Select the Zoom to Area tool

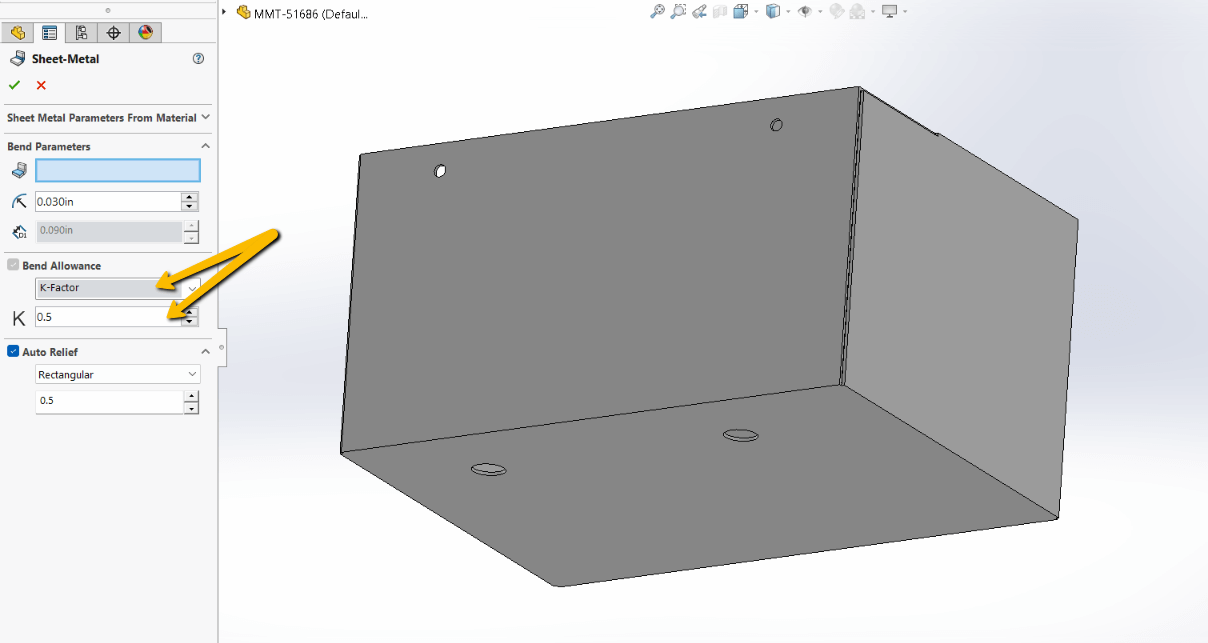678,11
